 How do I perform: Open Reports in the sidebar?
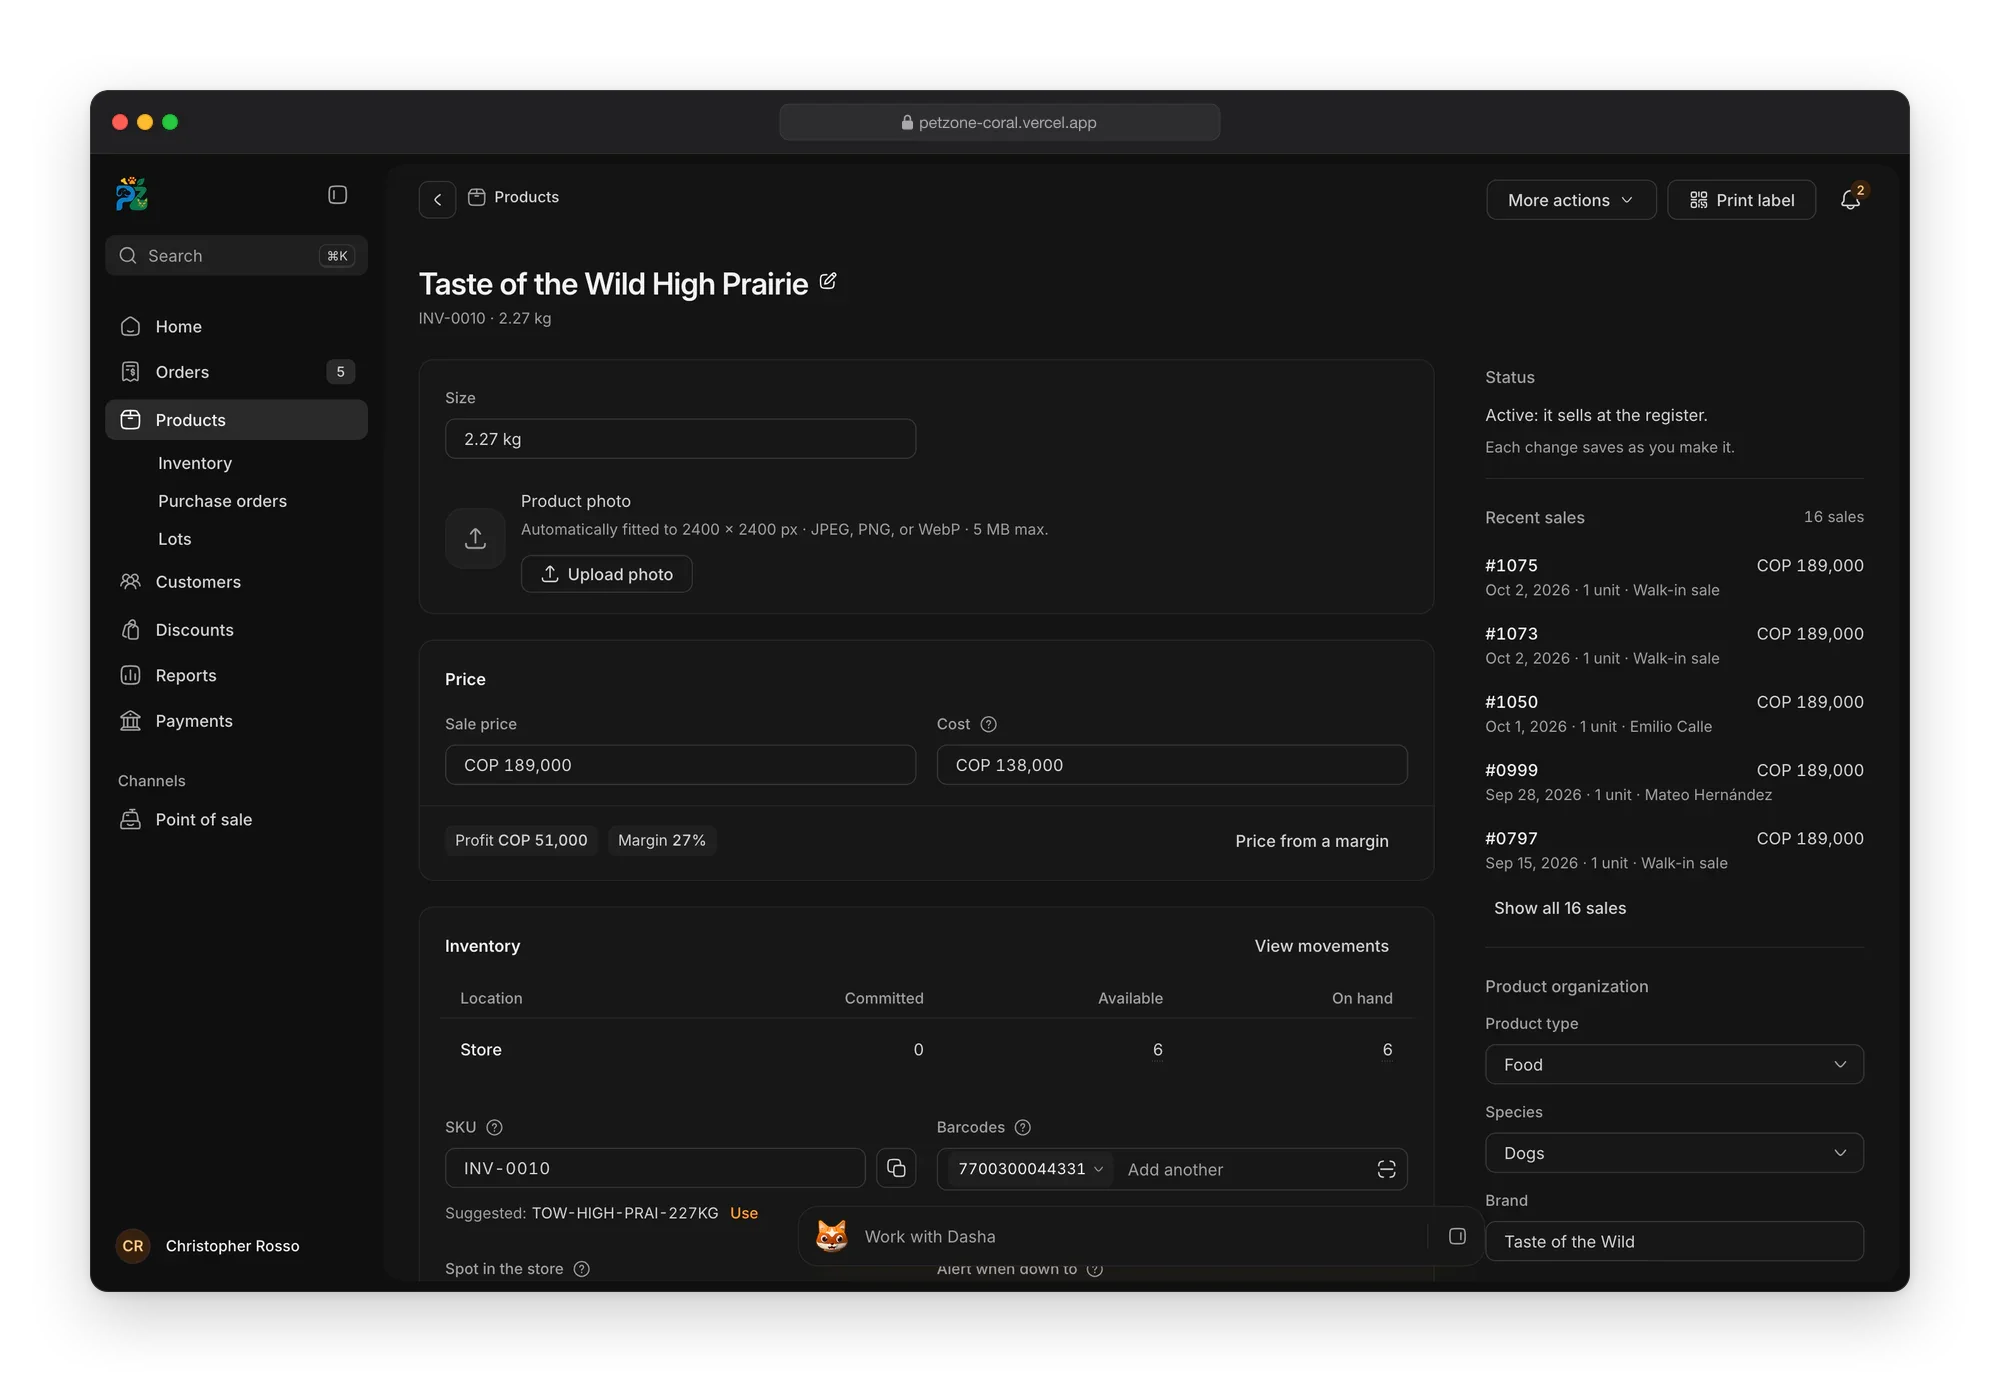236,676
